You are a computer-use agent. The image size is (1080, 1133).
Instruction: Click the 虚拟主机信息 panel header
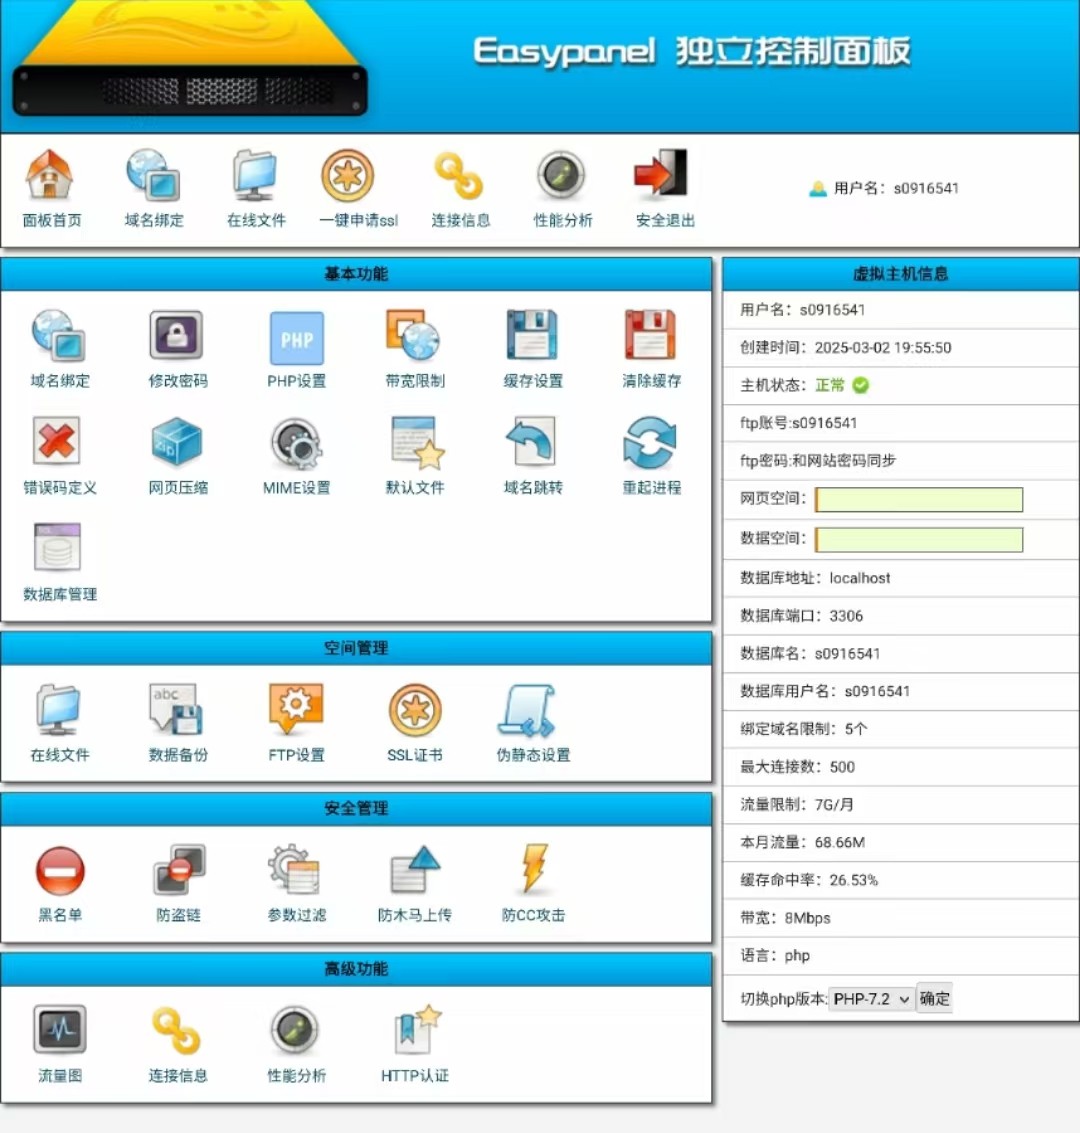point(901,274)
